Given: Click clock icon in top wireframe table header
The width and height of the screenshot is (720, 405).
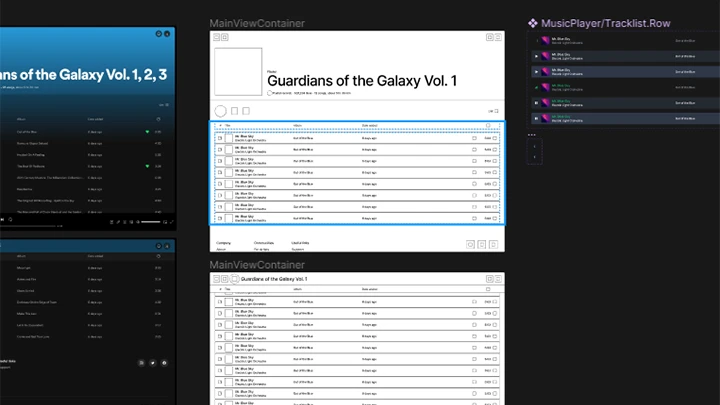Looking at the screenshot, I should click(x=488, y=125).
